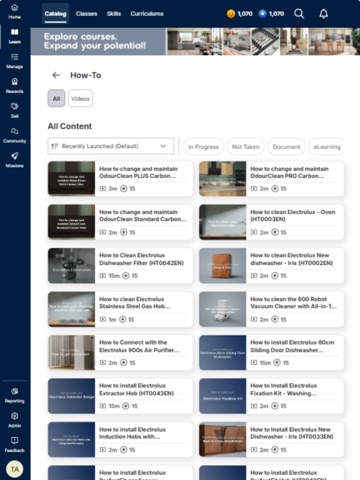Switch to the Skills tab

[x=114, y=14]
